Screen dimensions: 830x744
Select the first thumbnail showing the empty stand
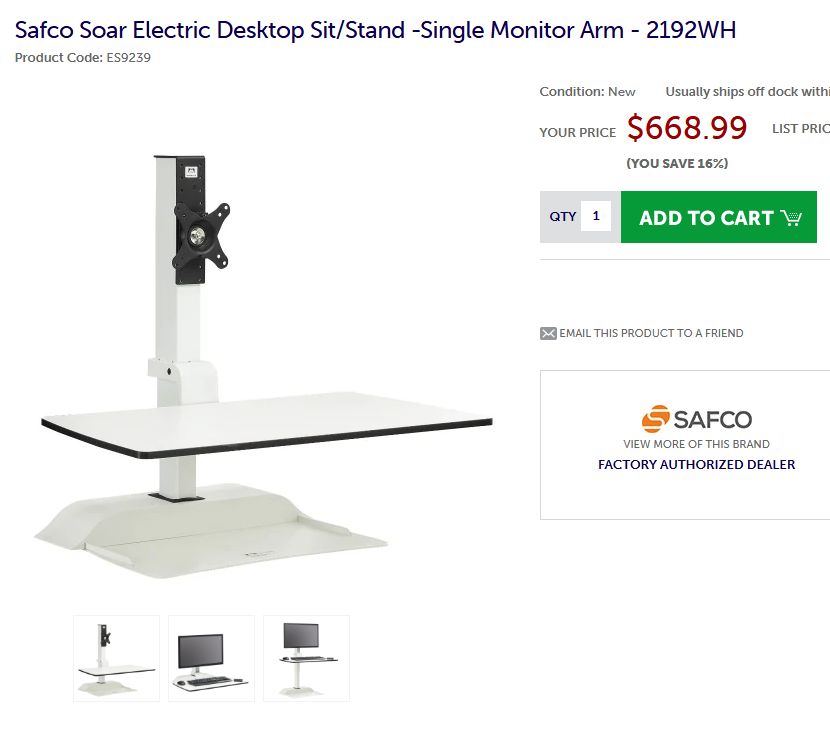pos(116,658)
